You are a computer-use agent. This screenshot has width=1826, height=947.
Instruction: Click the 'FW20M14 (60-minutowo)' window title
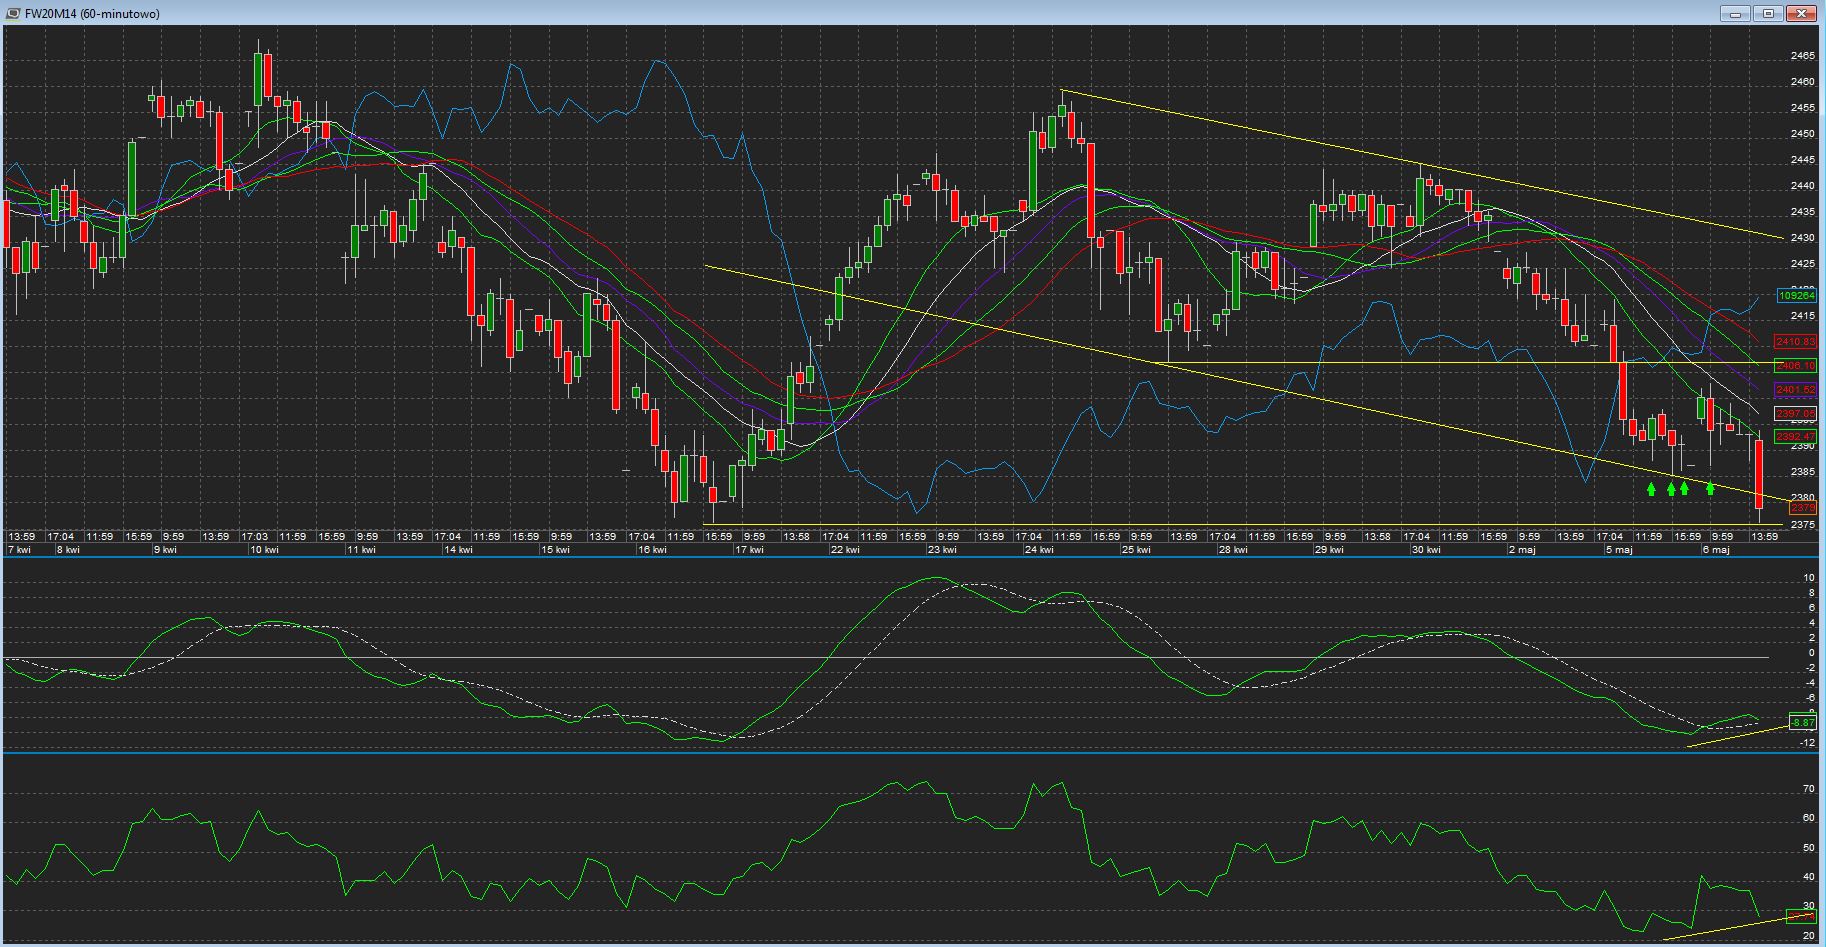[92, 13]
